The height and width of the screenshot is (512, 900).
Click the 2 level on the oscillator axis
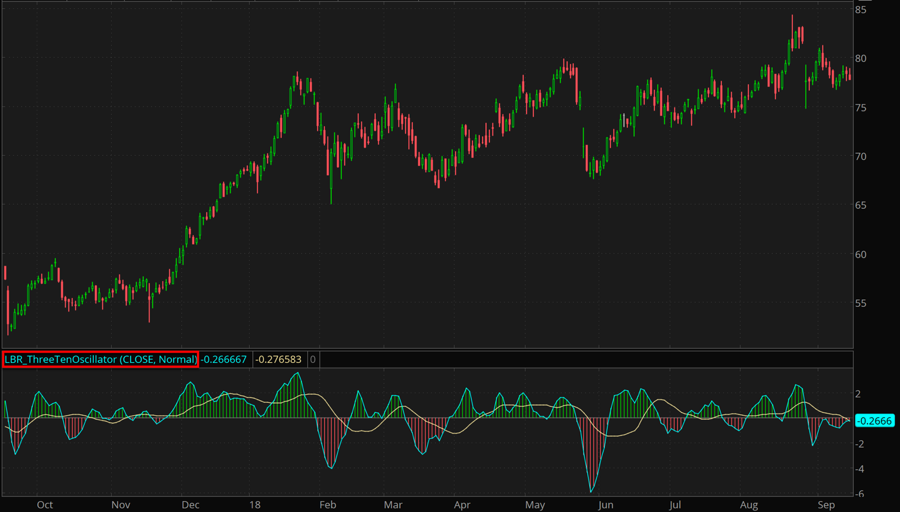point(860,394)
